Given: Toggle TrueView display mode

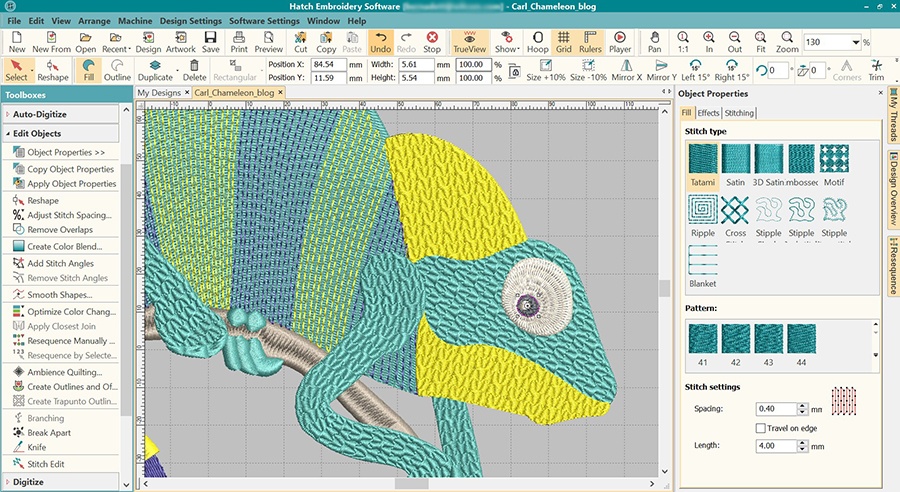Looking at the screenshot, I should pyautogui.click(x=468, y=41).
